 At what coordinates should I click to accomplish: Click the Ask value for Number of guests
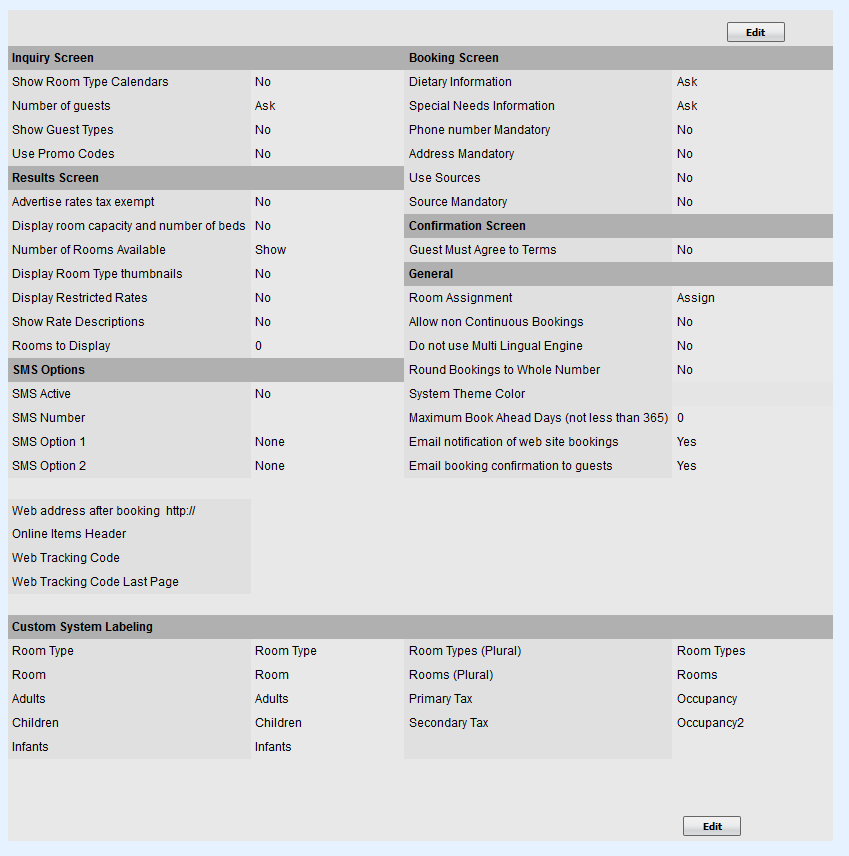click(265, 106)
